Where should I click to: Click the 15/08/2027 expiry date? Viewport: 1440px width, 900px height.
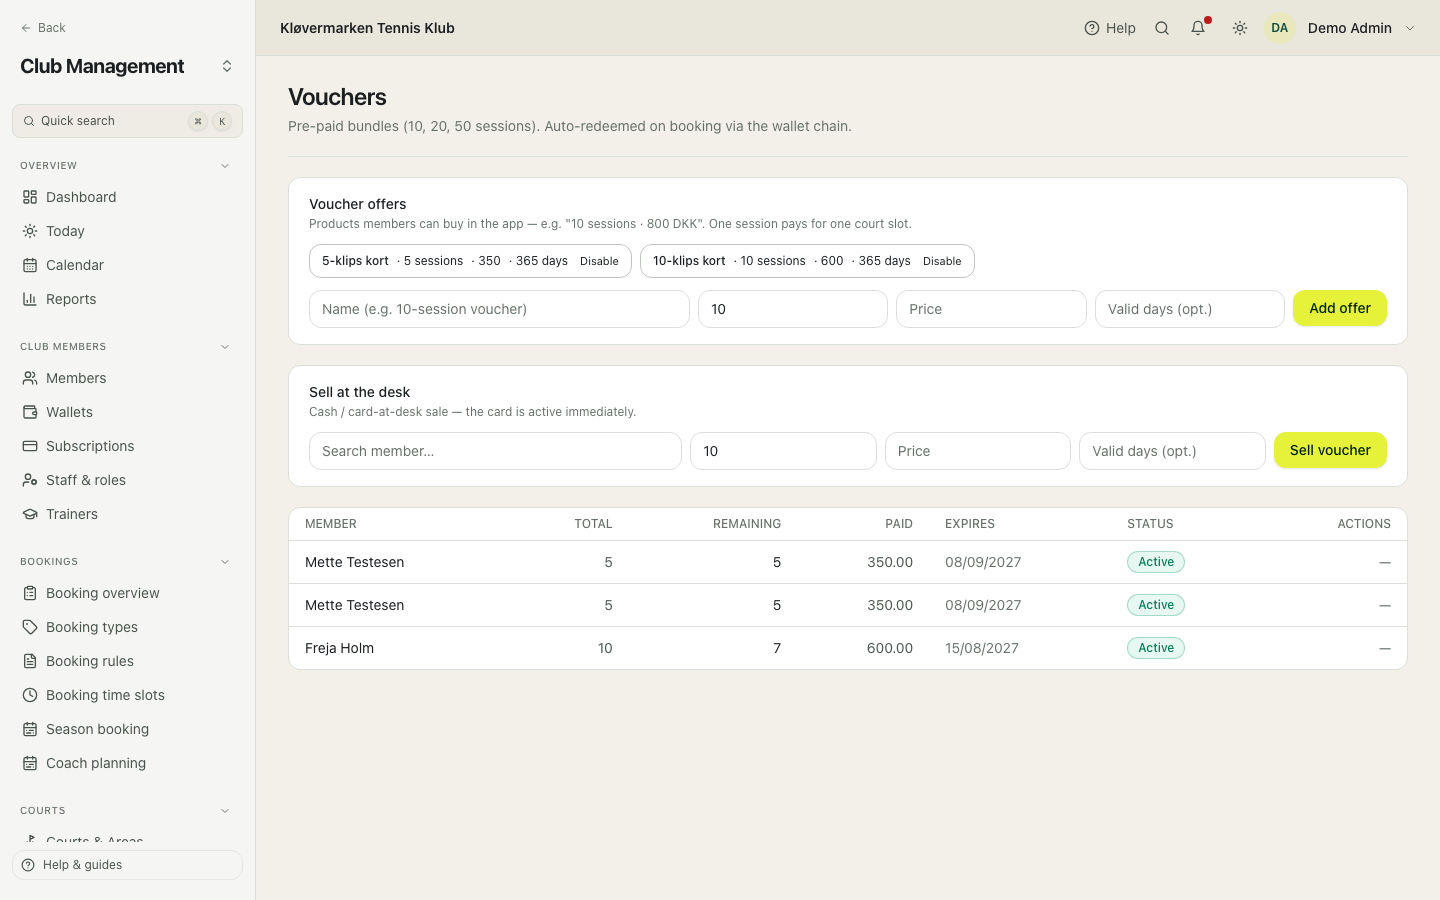(x=982, y=648)
